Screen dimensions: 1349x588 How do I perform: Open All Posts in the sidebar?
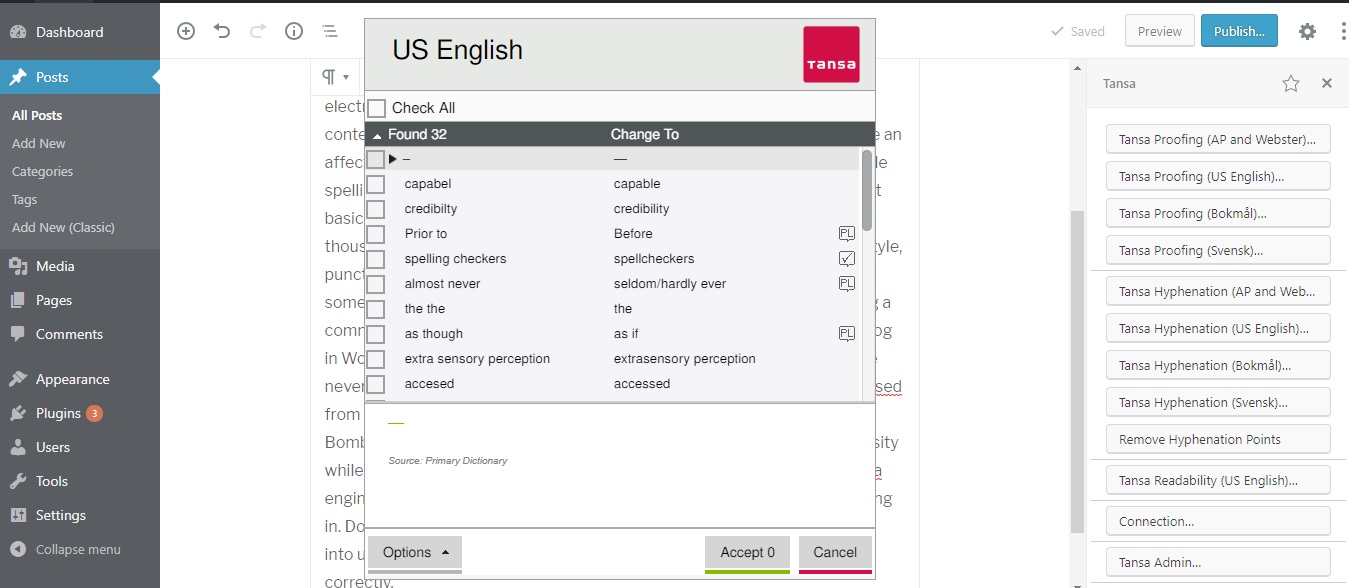[x=37, y=115]
